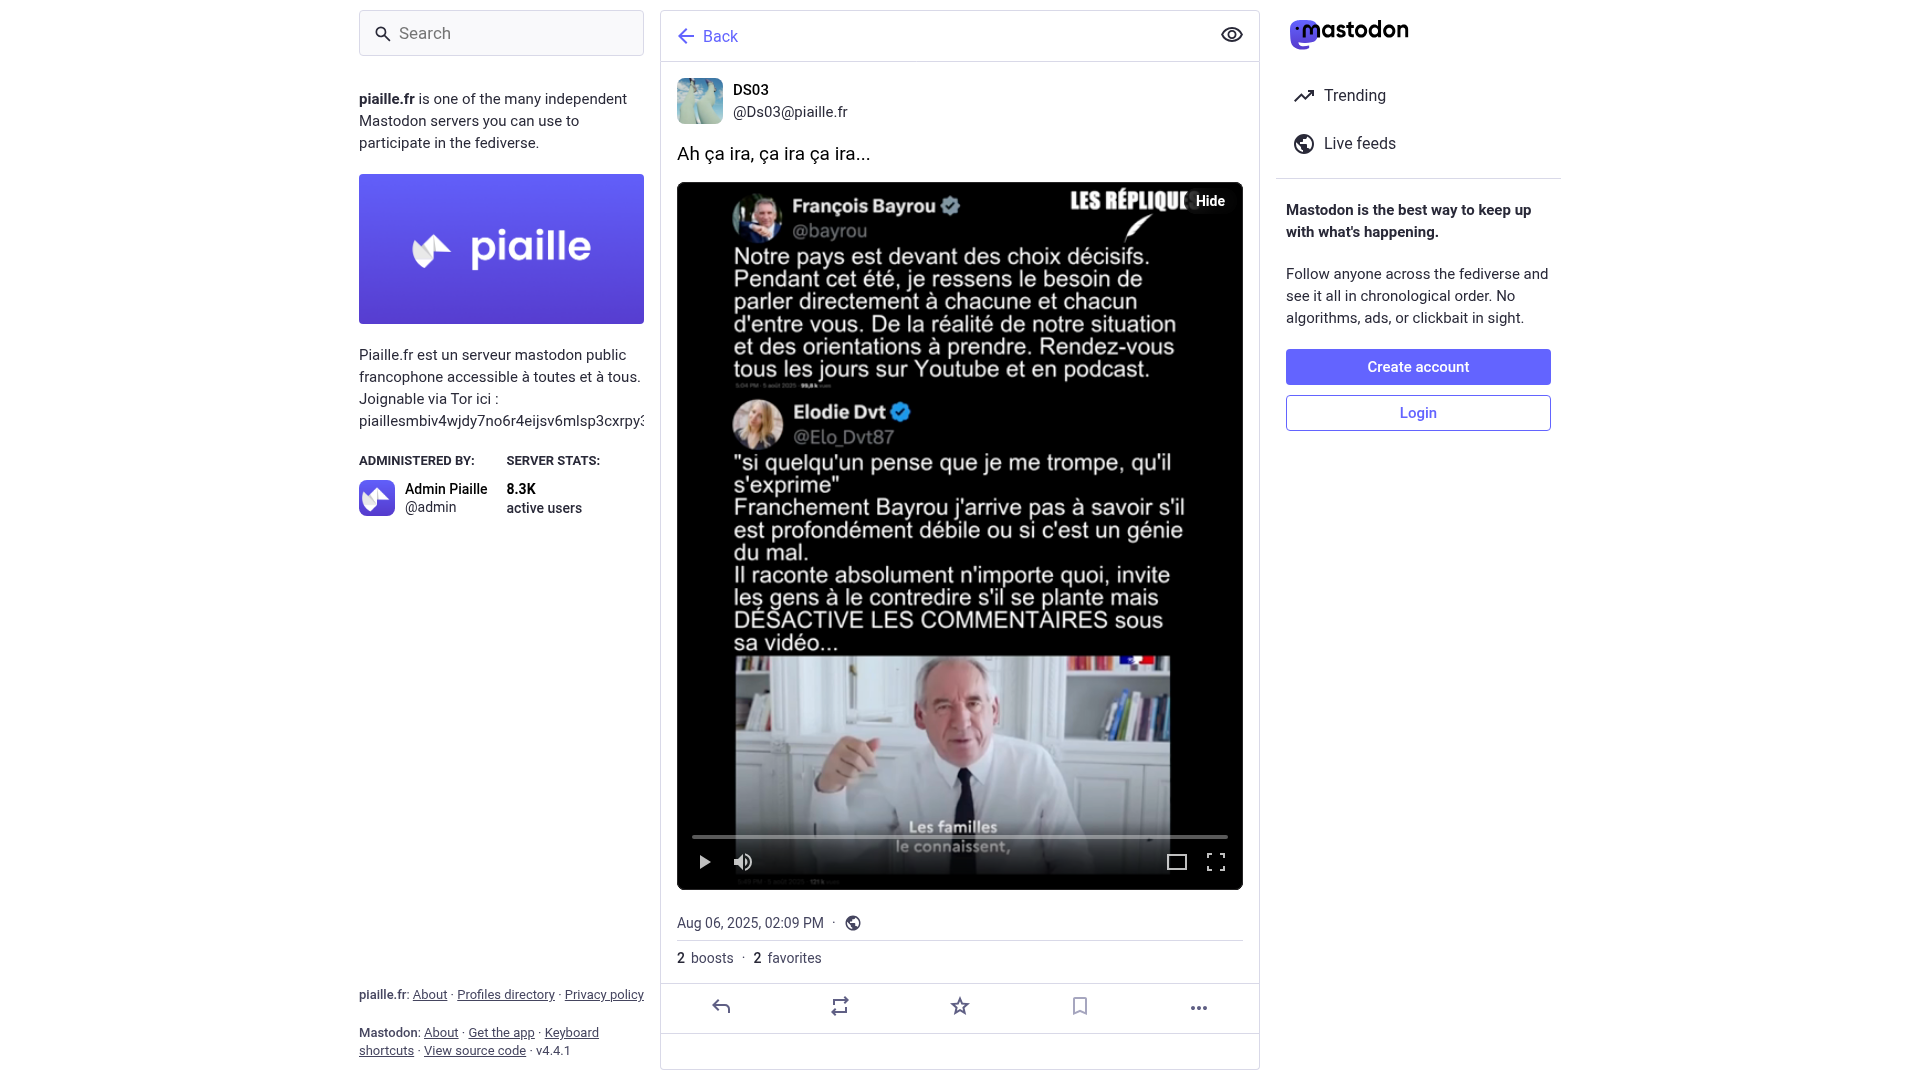
Task: Boost the post with the repeat icon
Action: point(840,1007)
